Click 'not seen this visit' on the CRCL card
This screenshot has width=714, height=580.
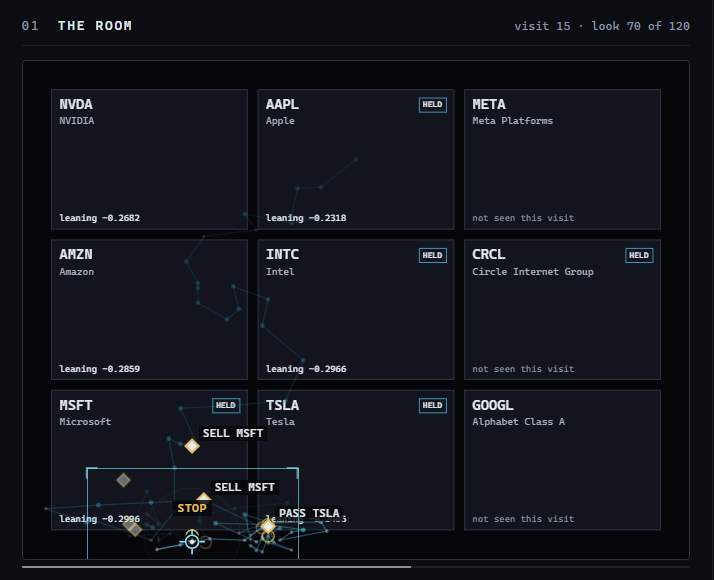523,369
